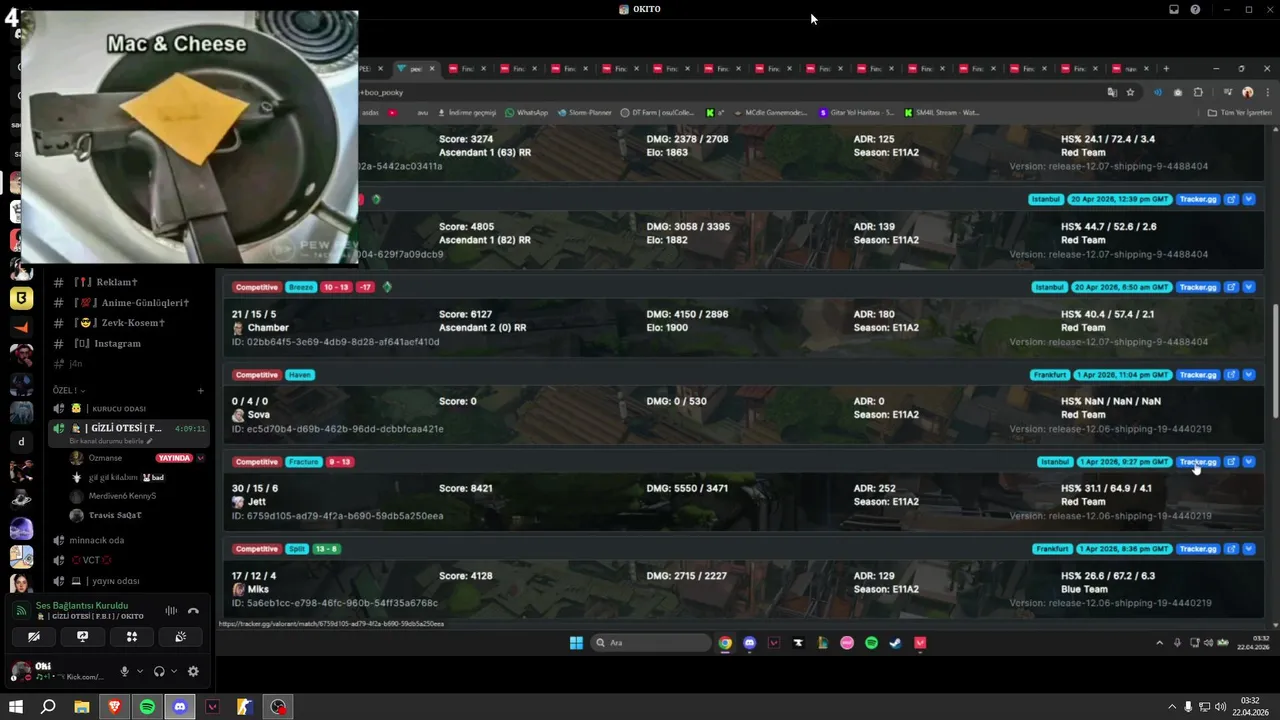Viewport: 1280px width, 720px height.
Task: Open the WhatsApp bookmark
Action: (526, 113)
